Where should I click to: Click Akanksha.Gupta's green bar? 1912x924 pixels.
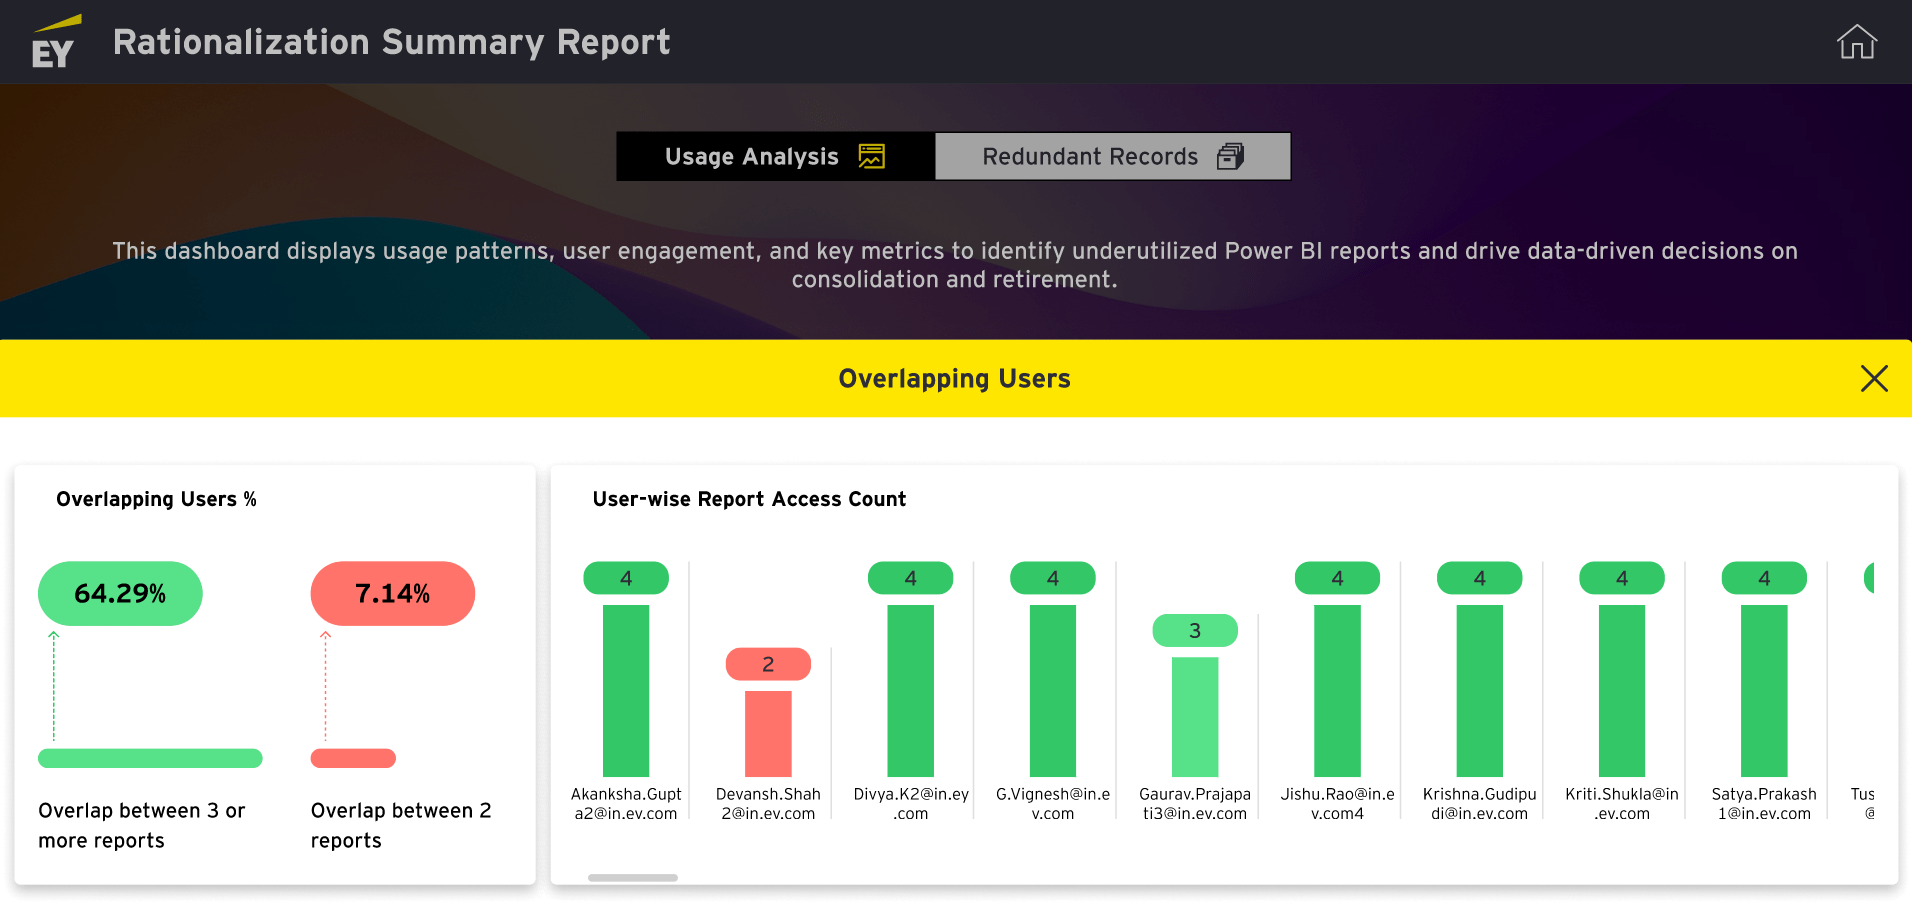pos(626,690)
